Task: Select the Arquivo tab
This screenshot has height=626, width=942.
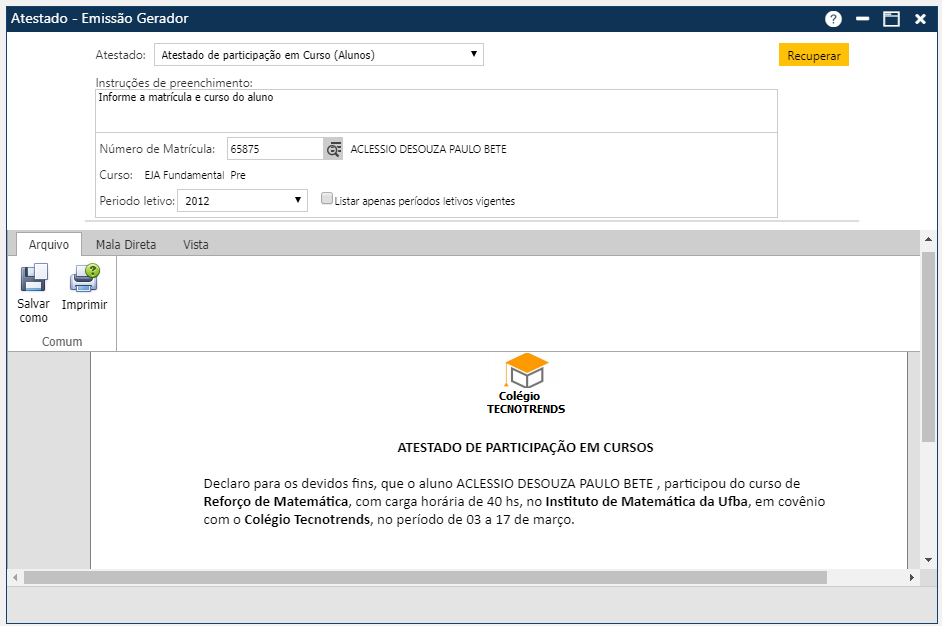Action: [x=48, y=244]
